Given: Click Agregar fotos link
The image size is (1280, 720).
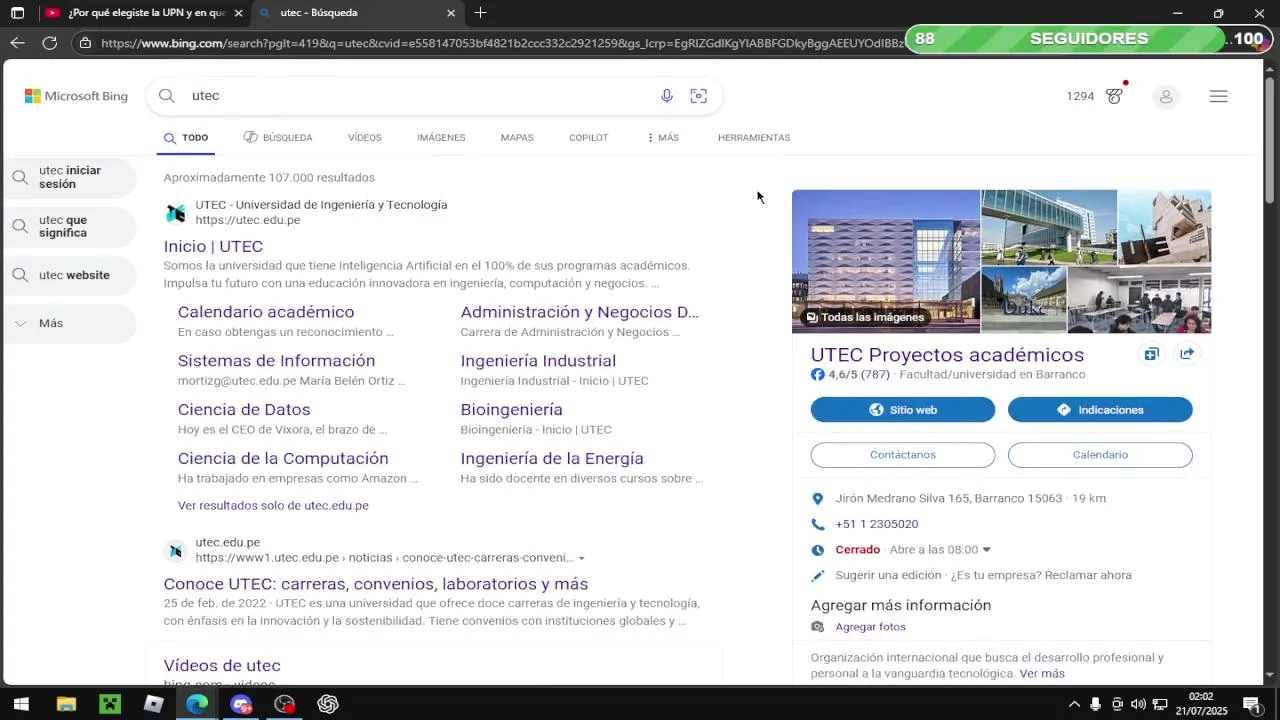Looking at the screenshot, I should tap(870, 627).
